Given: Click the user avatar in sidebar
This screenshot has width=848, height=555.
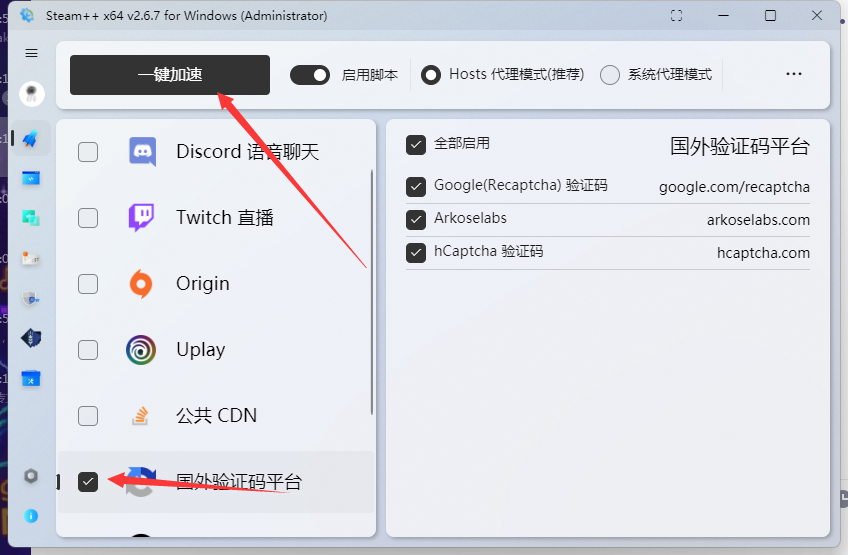Looking at the screenshot, I should point(31,94).
